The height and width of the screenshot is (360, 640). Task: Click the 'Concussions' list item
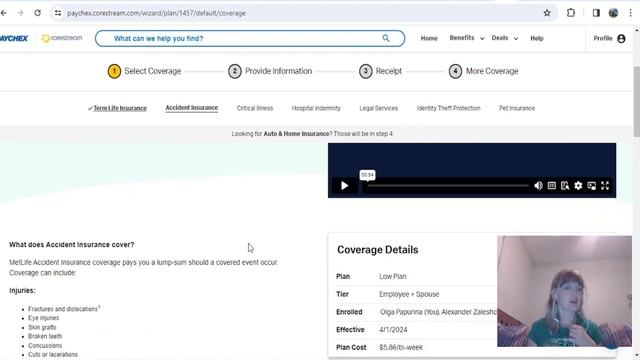coord(45,345)
